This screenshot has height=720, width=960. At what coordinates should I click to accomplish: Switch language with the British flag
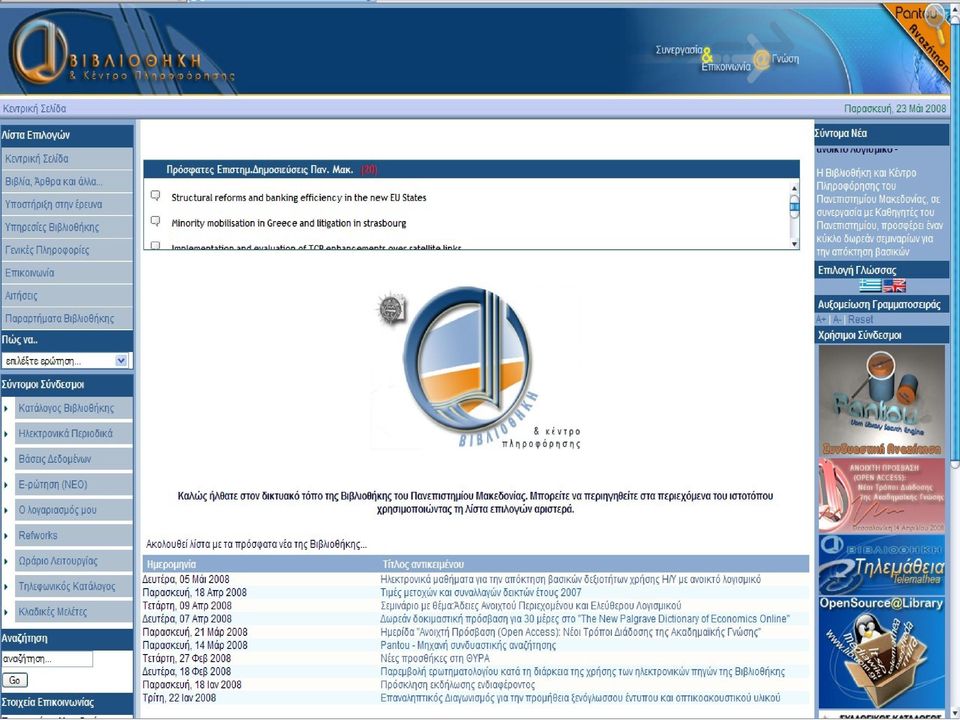(x=894, y=285)
